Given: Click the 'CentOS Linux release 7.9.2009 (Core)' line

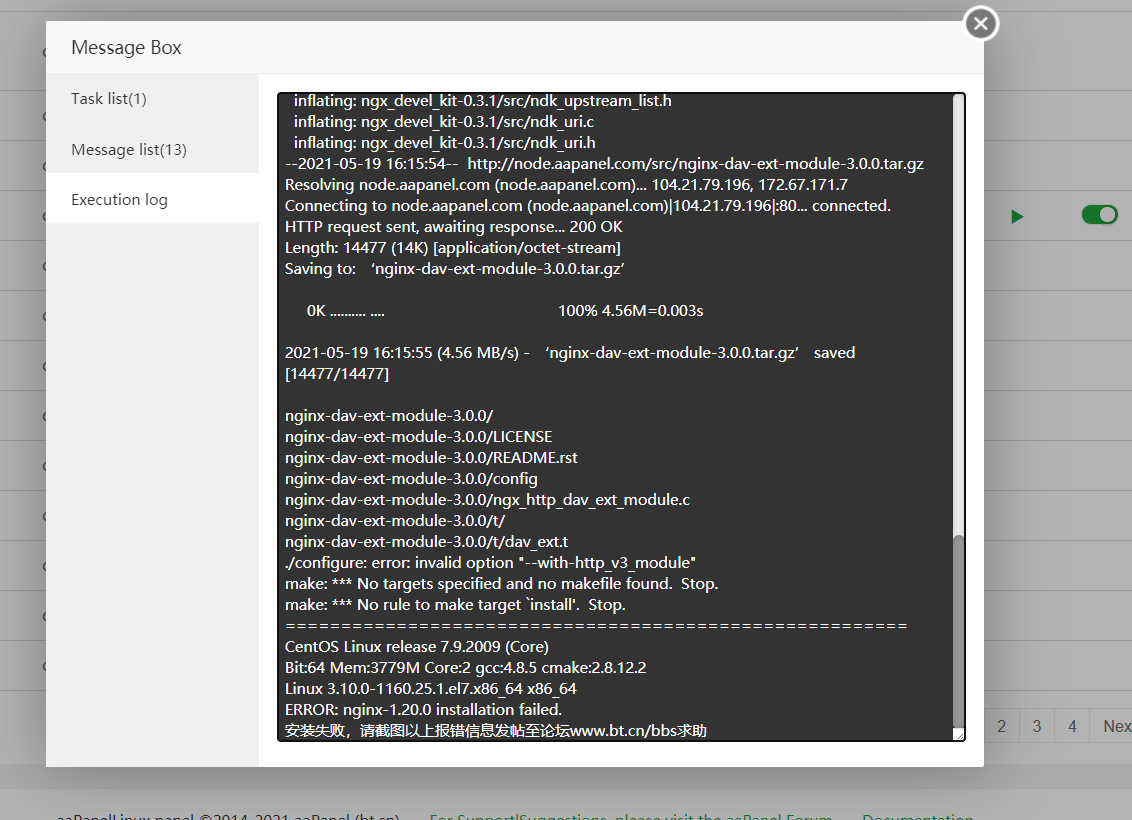Looking at the screenshot, I should [417, 647].
